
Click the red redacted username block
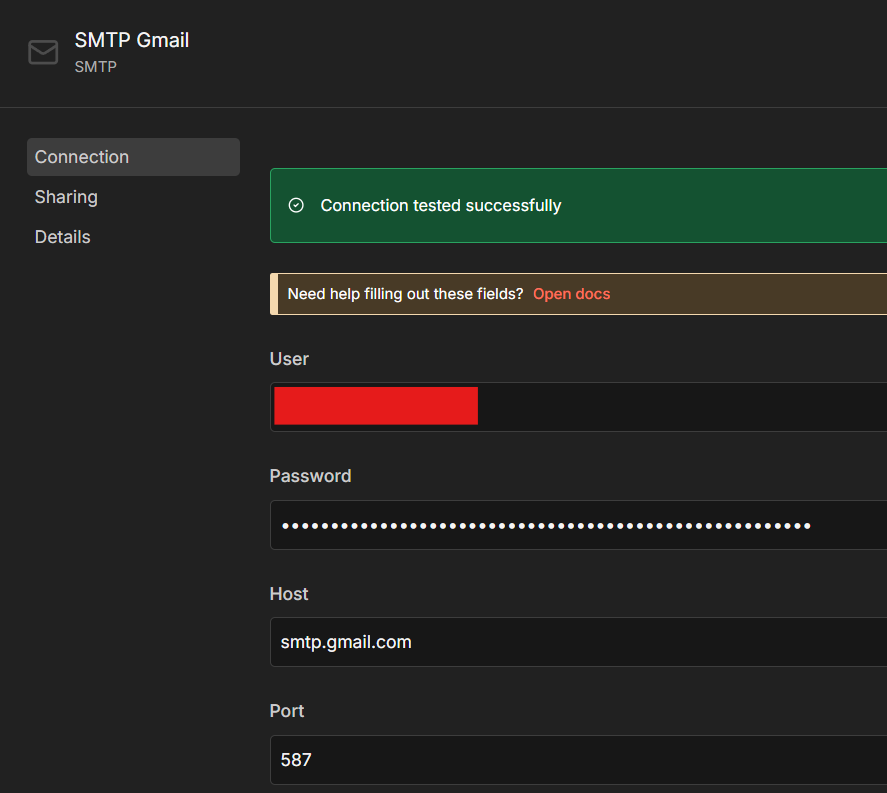tap(376, 406)
